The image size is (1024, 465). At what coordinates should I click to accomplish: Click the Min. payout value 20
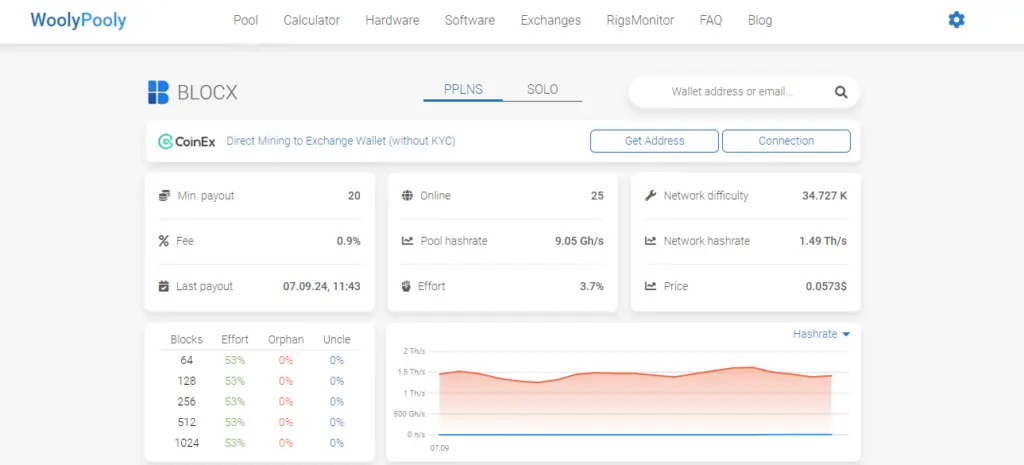point(354,195)
